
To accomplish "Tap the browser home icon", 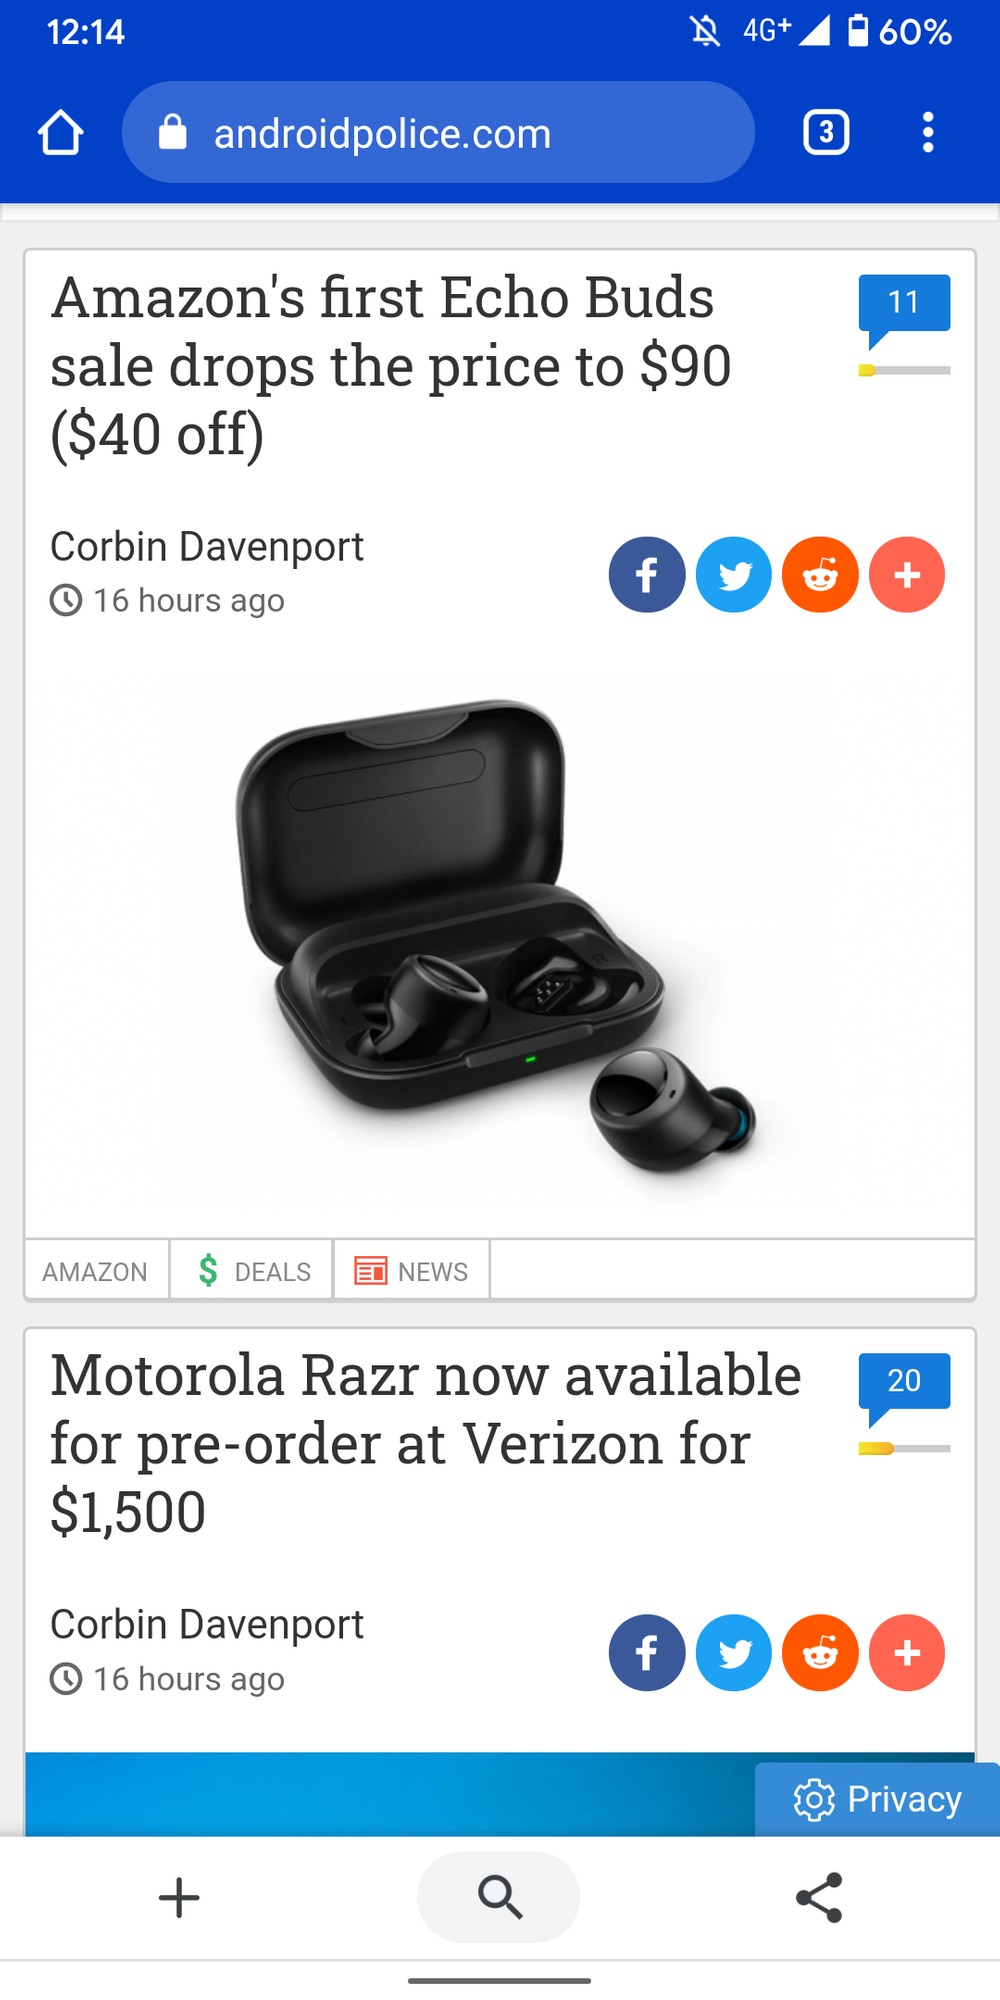I will tap(60, 132).
